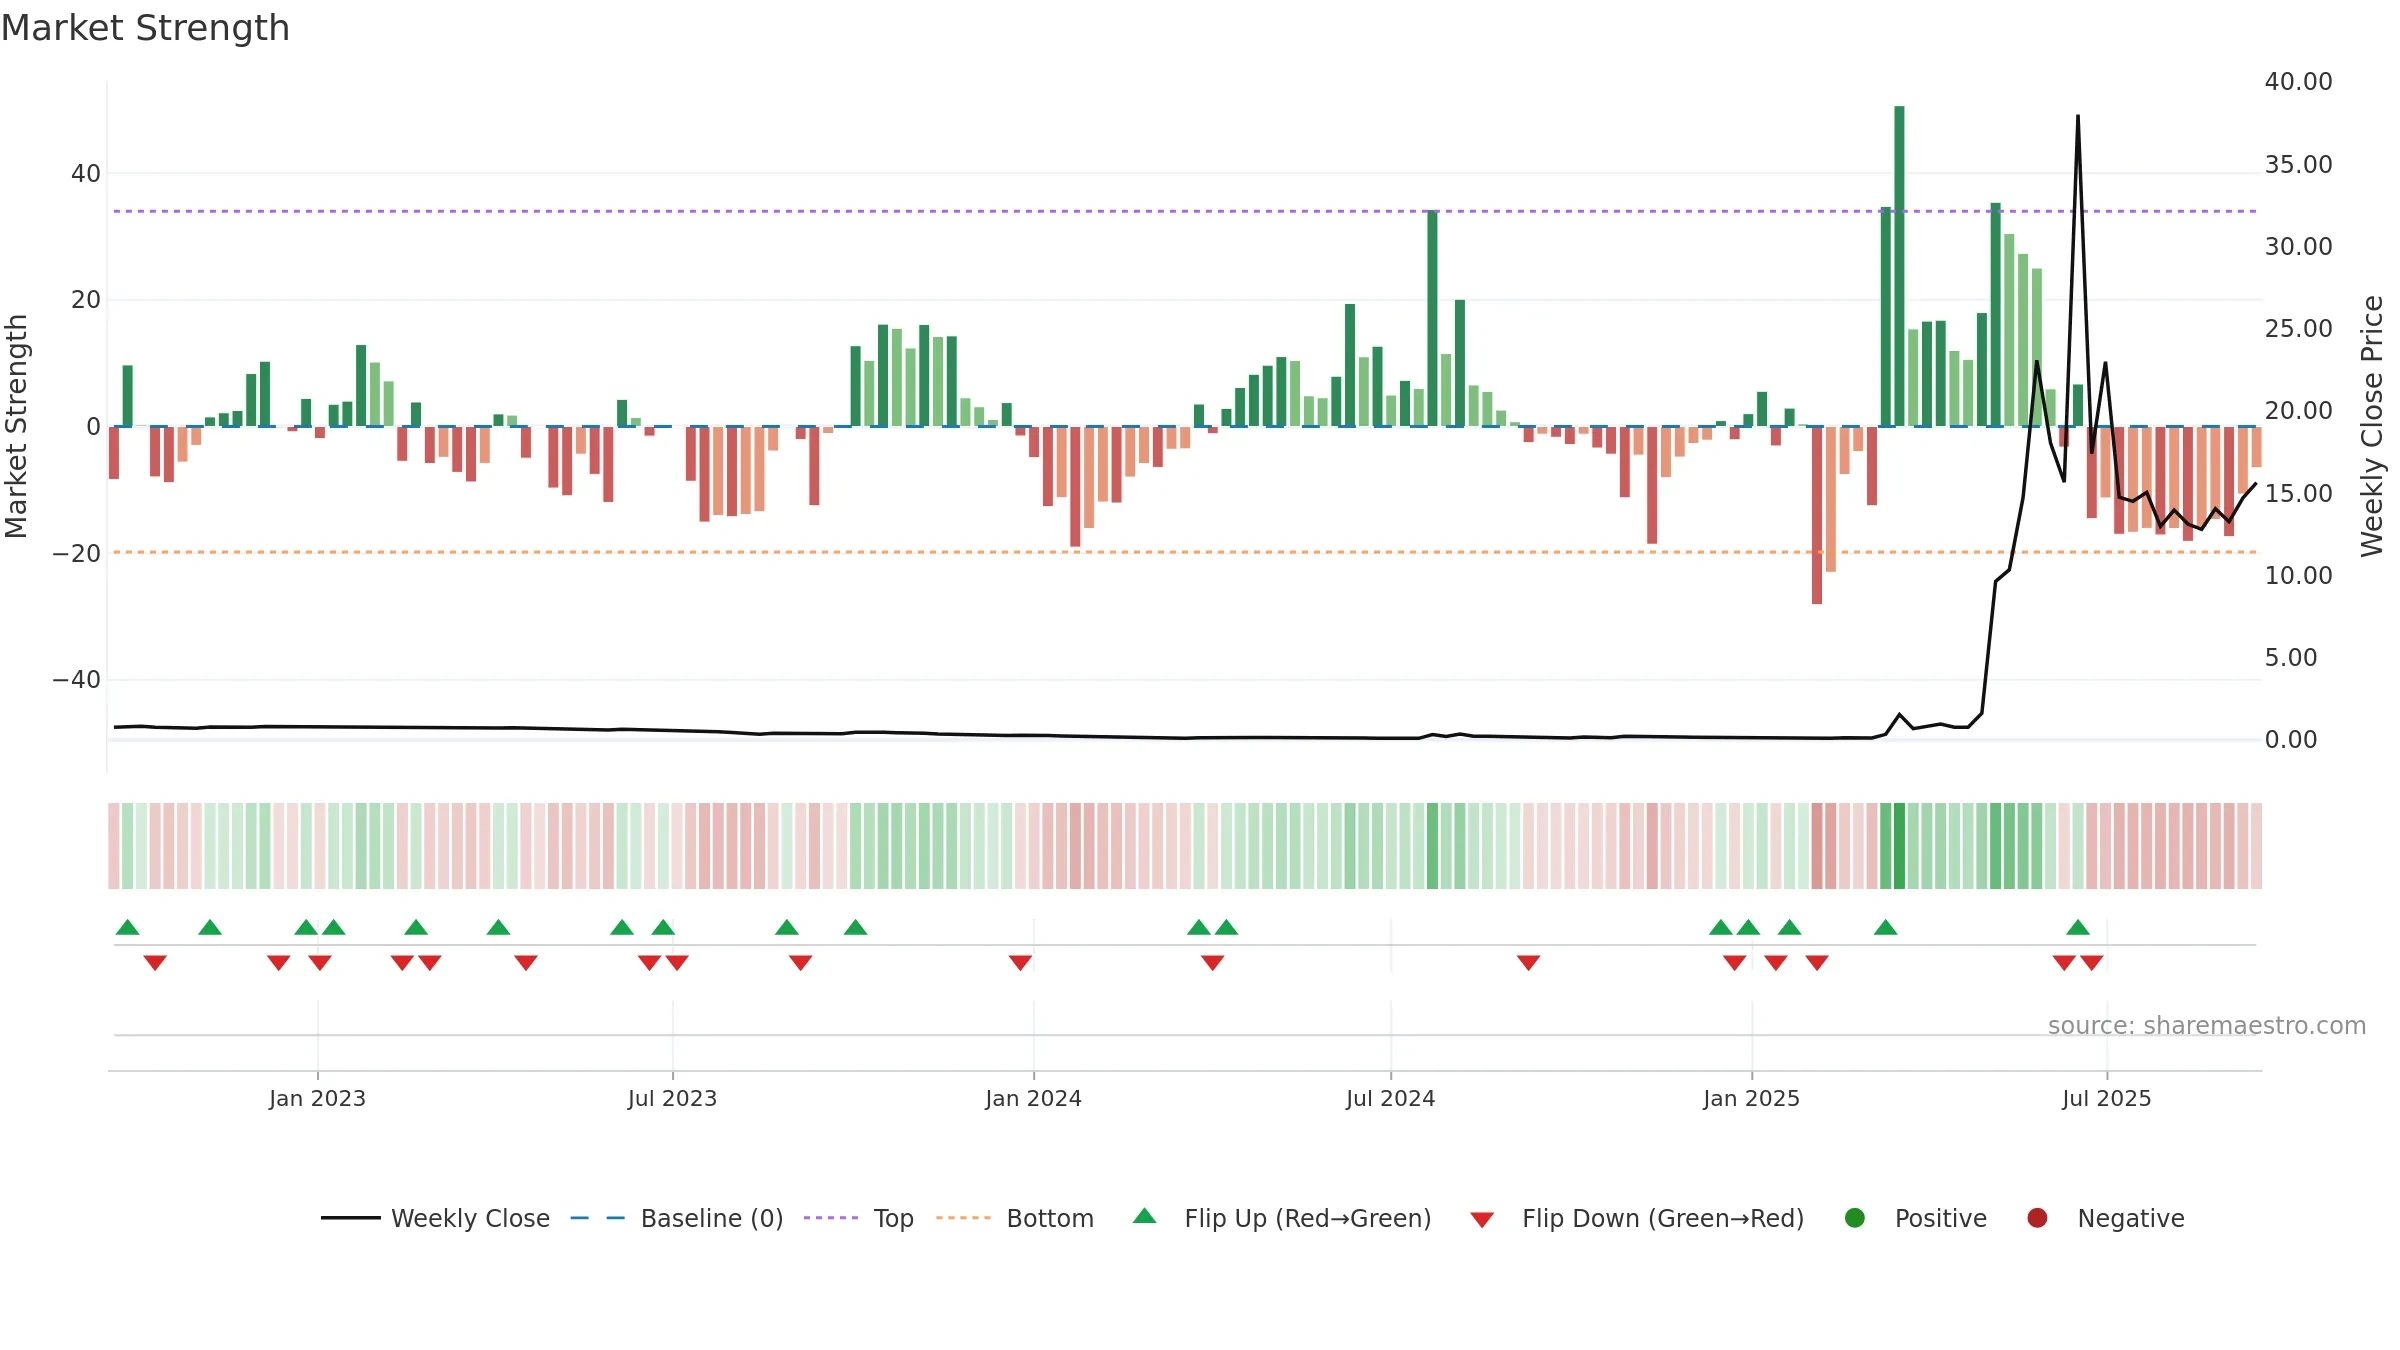Click the highest peak of the Weekly Close line
The width and height of the screenshot is (2400, 1350).
tap(2078, 116)
